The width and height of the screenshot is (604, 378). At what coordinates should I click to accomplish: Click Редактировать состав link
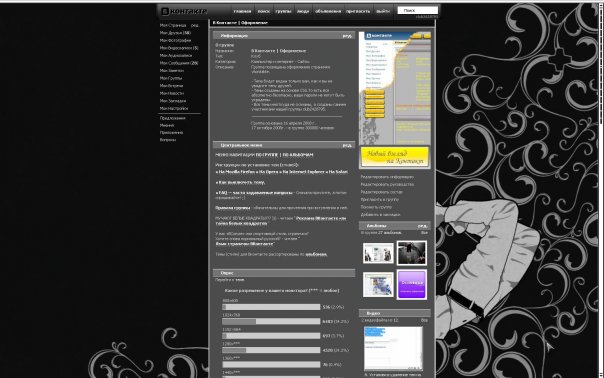click(382, 192)
